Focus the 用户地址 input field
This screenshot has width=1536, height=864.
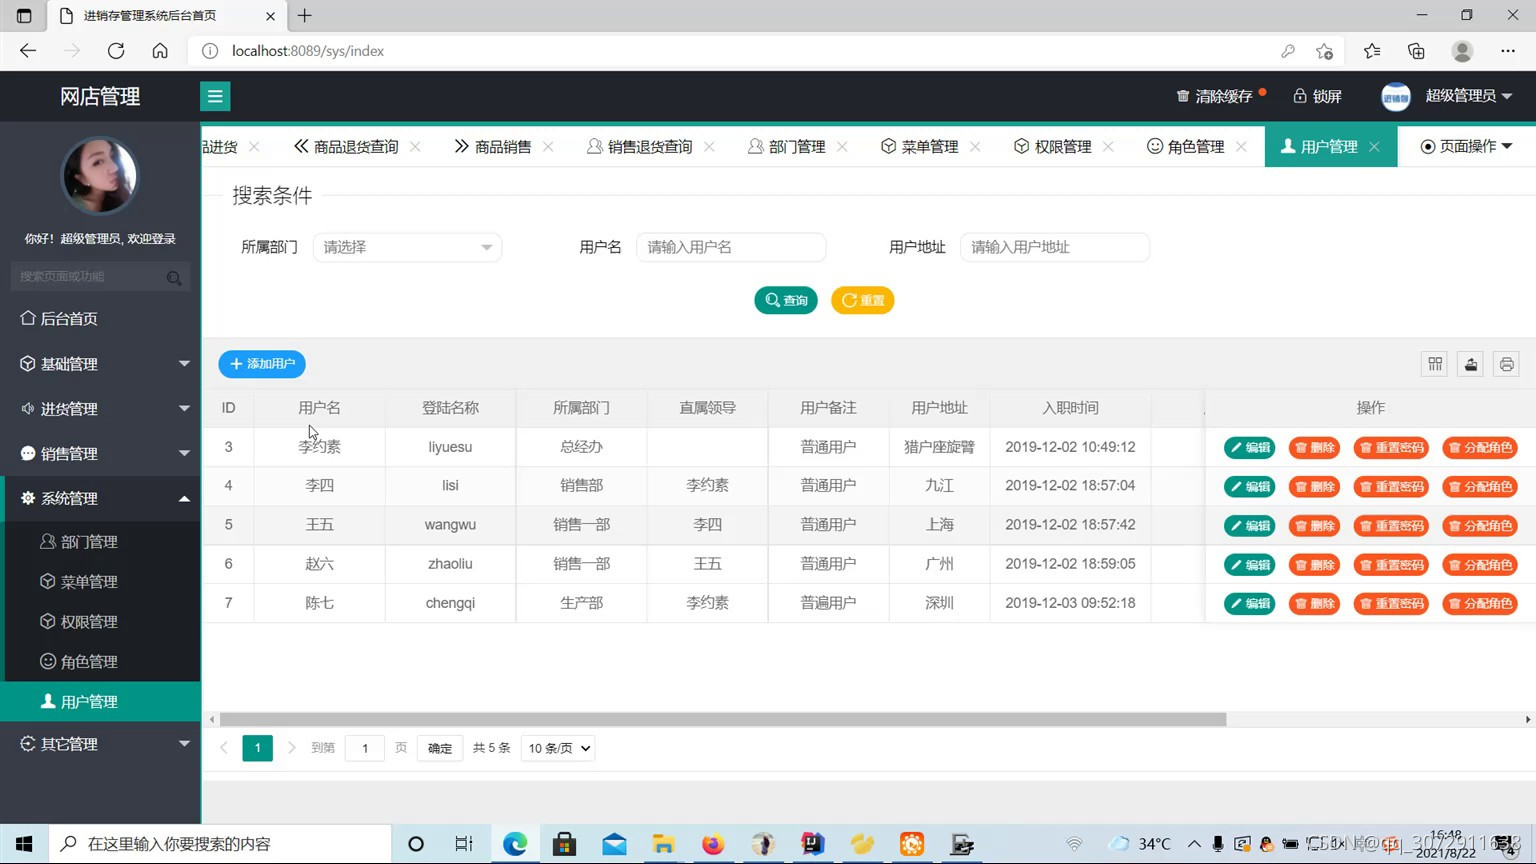coord(1054,247)
